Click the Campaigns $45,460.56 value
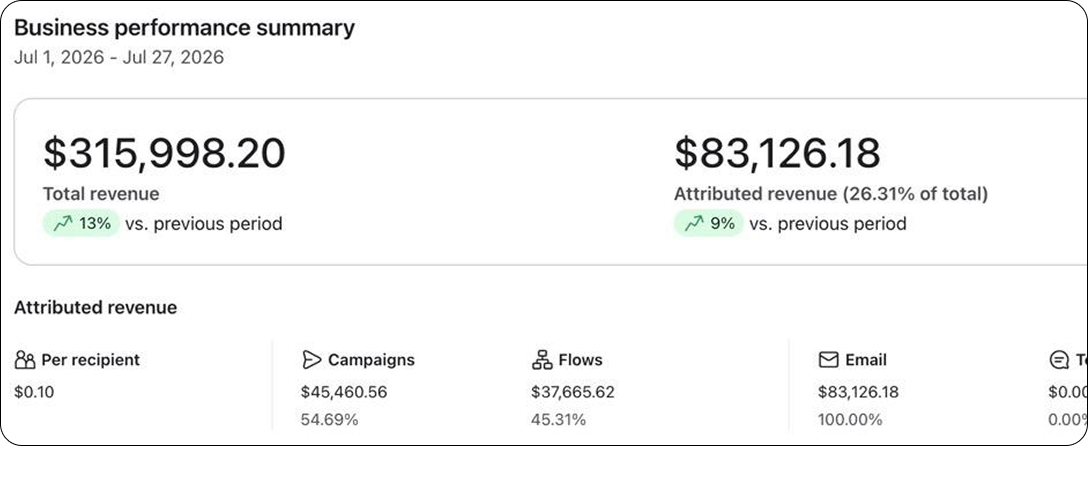Viewport: 1088px width, 484px height. pyautogui.click(x=344, y=392)
